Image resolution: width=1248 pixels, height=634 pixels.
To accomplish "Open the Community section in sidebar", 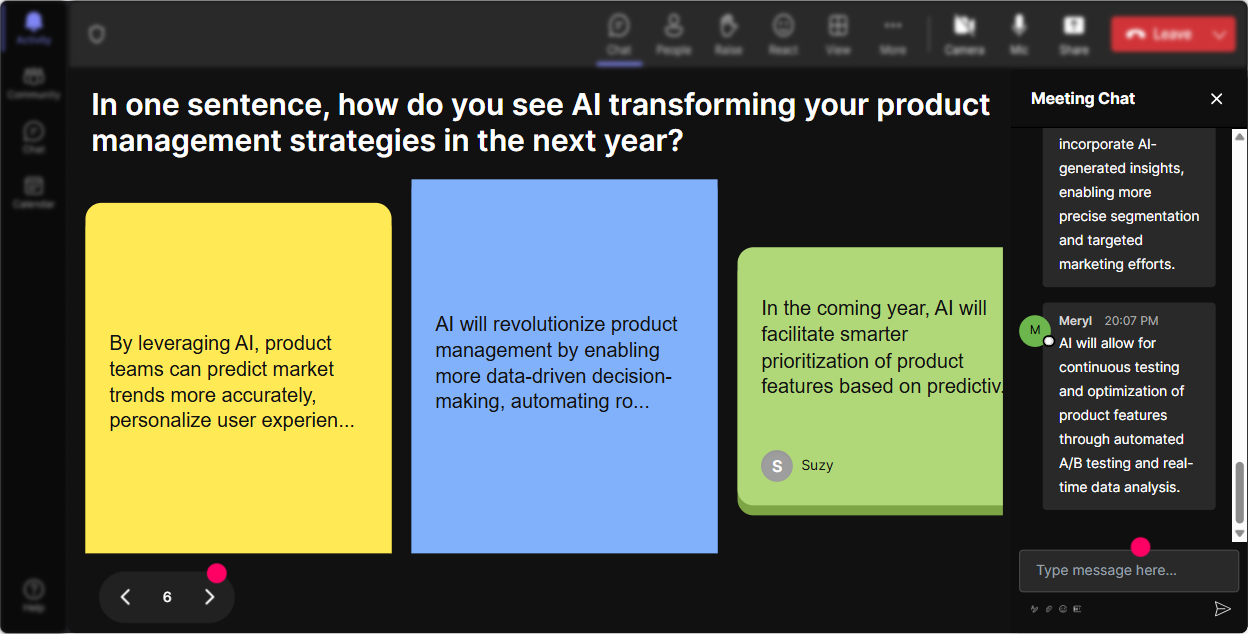I will [34, 83].
